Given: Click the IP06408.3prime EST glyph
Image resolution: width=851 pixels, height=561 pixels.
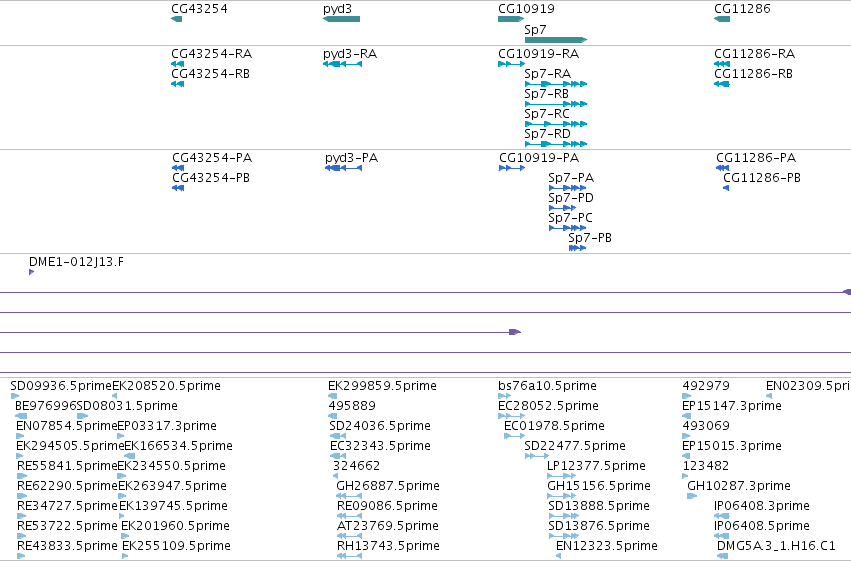Looking at the screenshot, I should point(722,516).
